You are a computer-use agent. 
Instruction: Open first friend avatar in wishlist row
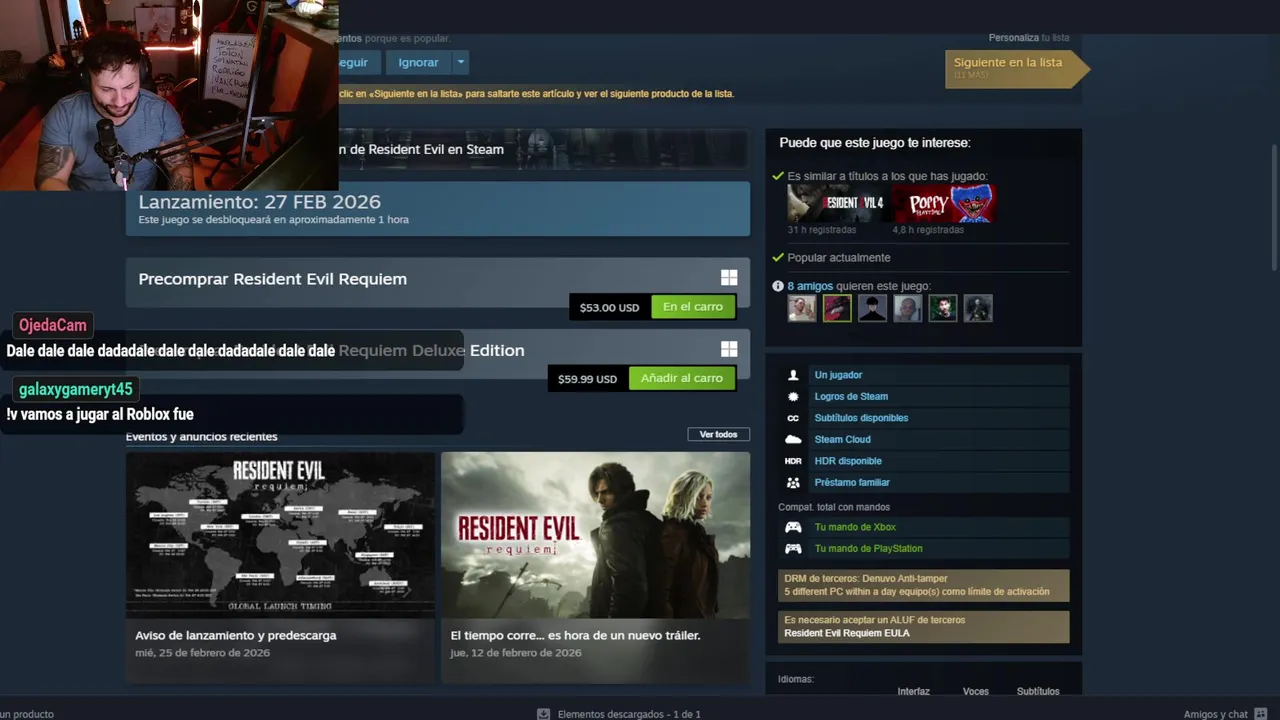pos(802,308)
